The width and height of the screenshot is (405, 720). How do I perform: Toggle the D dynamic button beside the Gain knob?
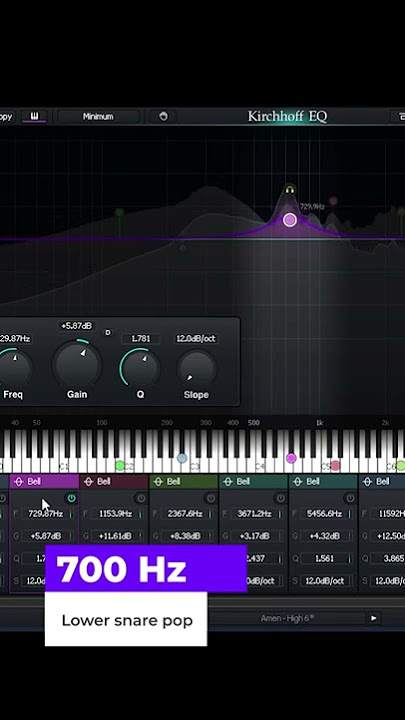click(x=108, y=332)
